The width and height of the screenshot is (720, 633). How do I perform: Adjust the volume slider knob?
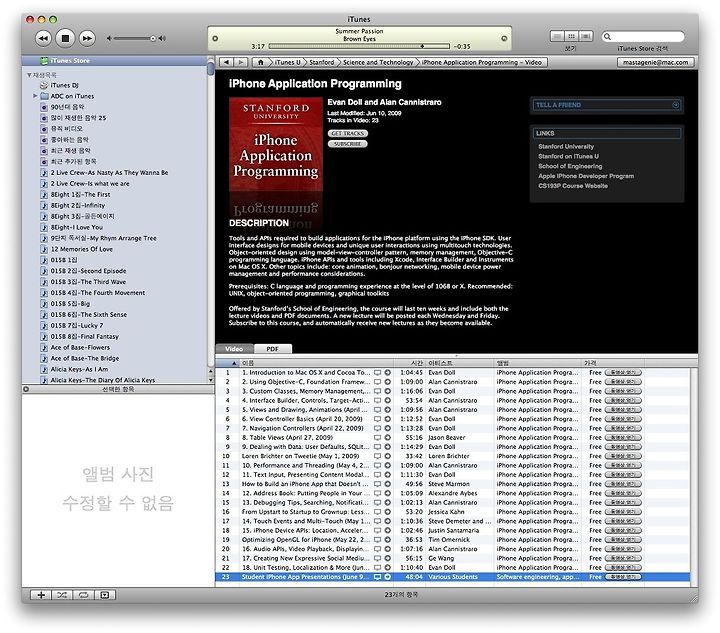[x=152, y=39]
